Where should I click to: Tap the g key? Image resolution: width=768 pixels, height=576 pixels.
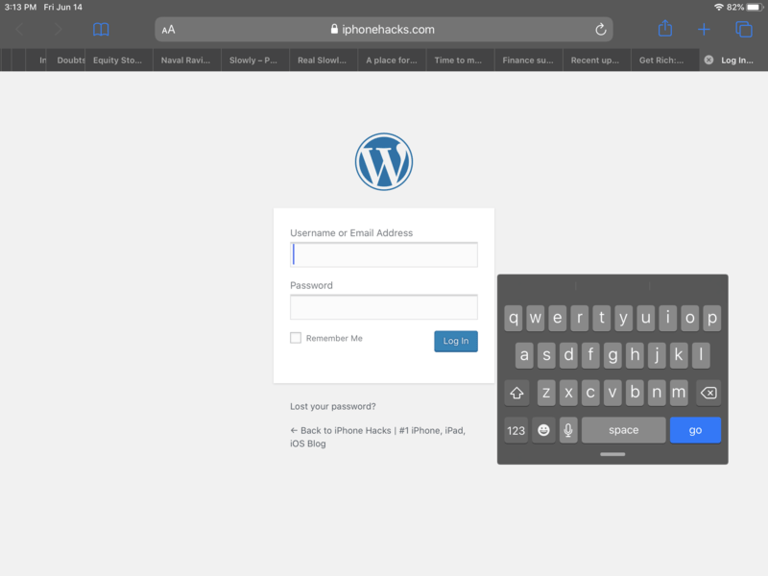613,355
